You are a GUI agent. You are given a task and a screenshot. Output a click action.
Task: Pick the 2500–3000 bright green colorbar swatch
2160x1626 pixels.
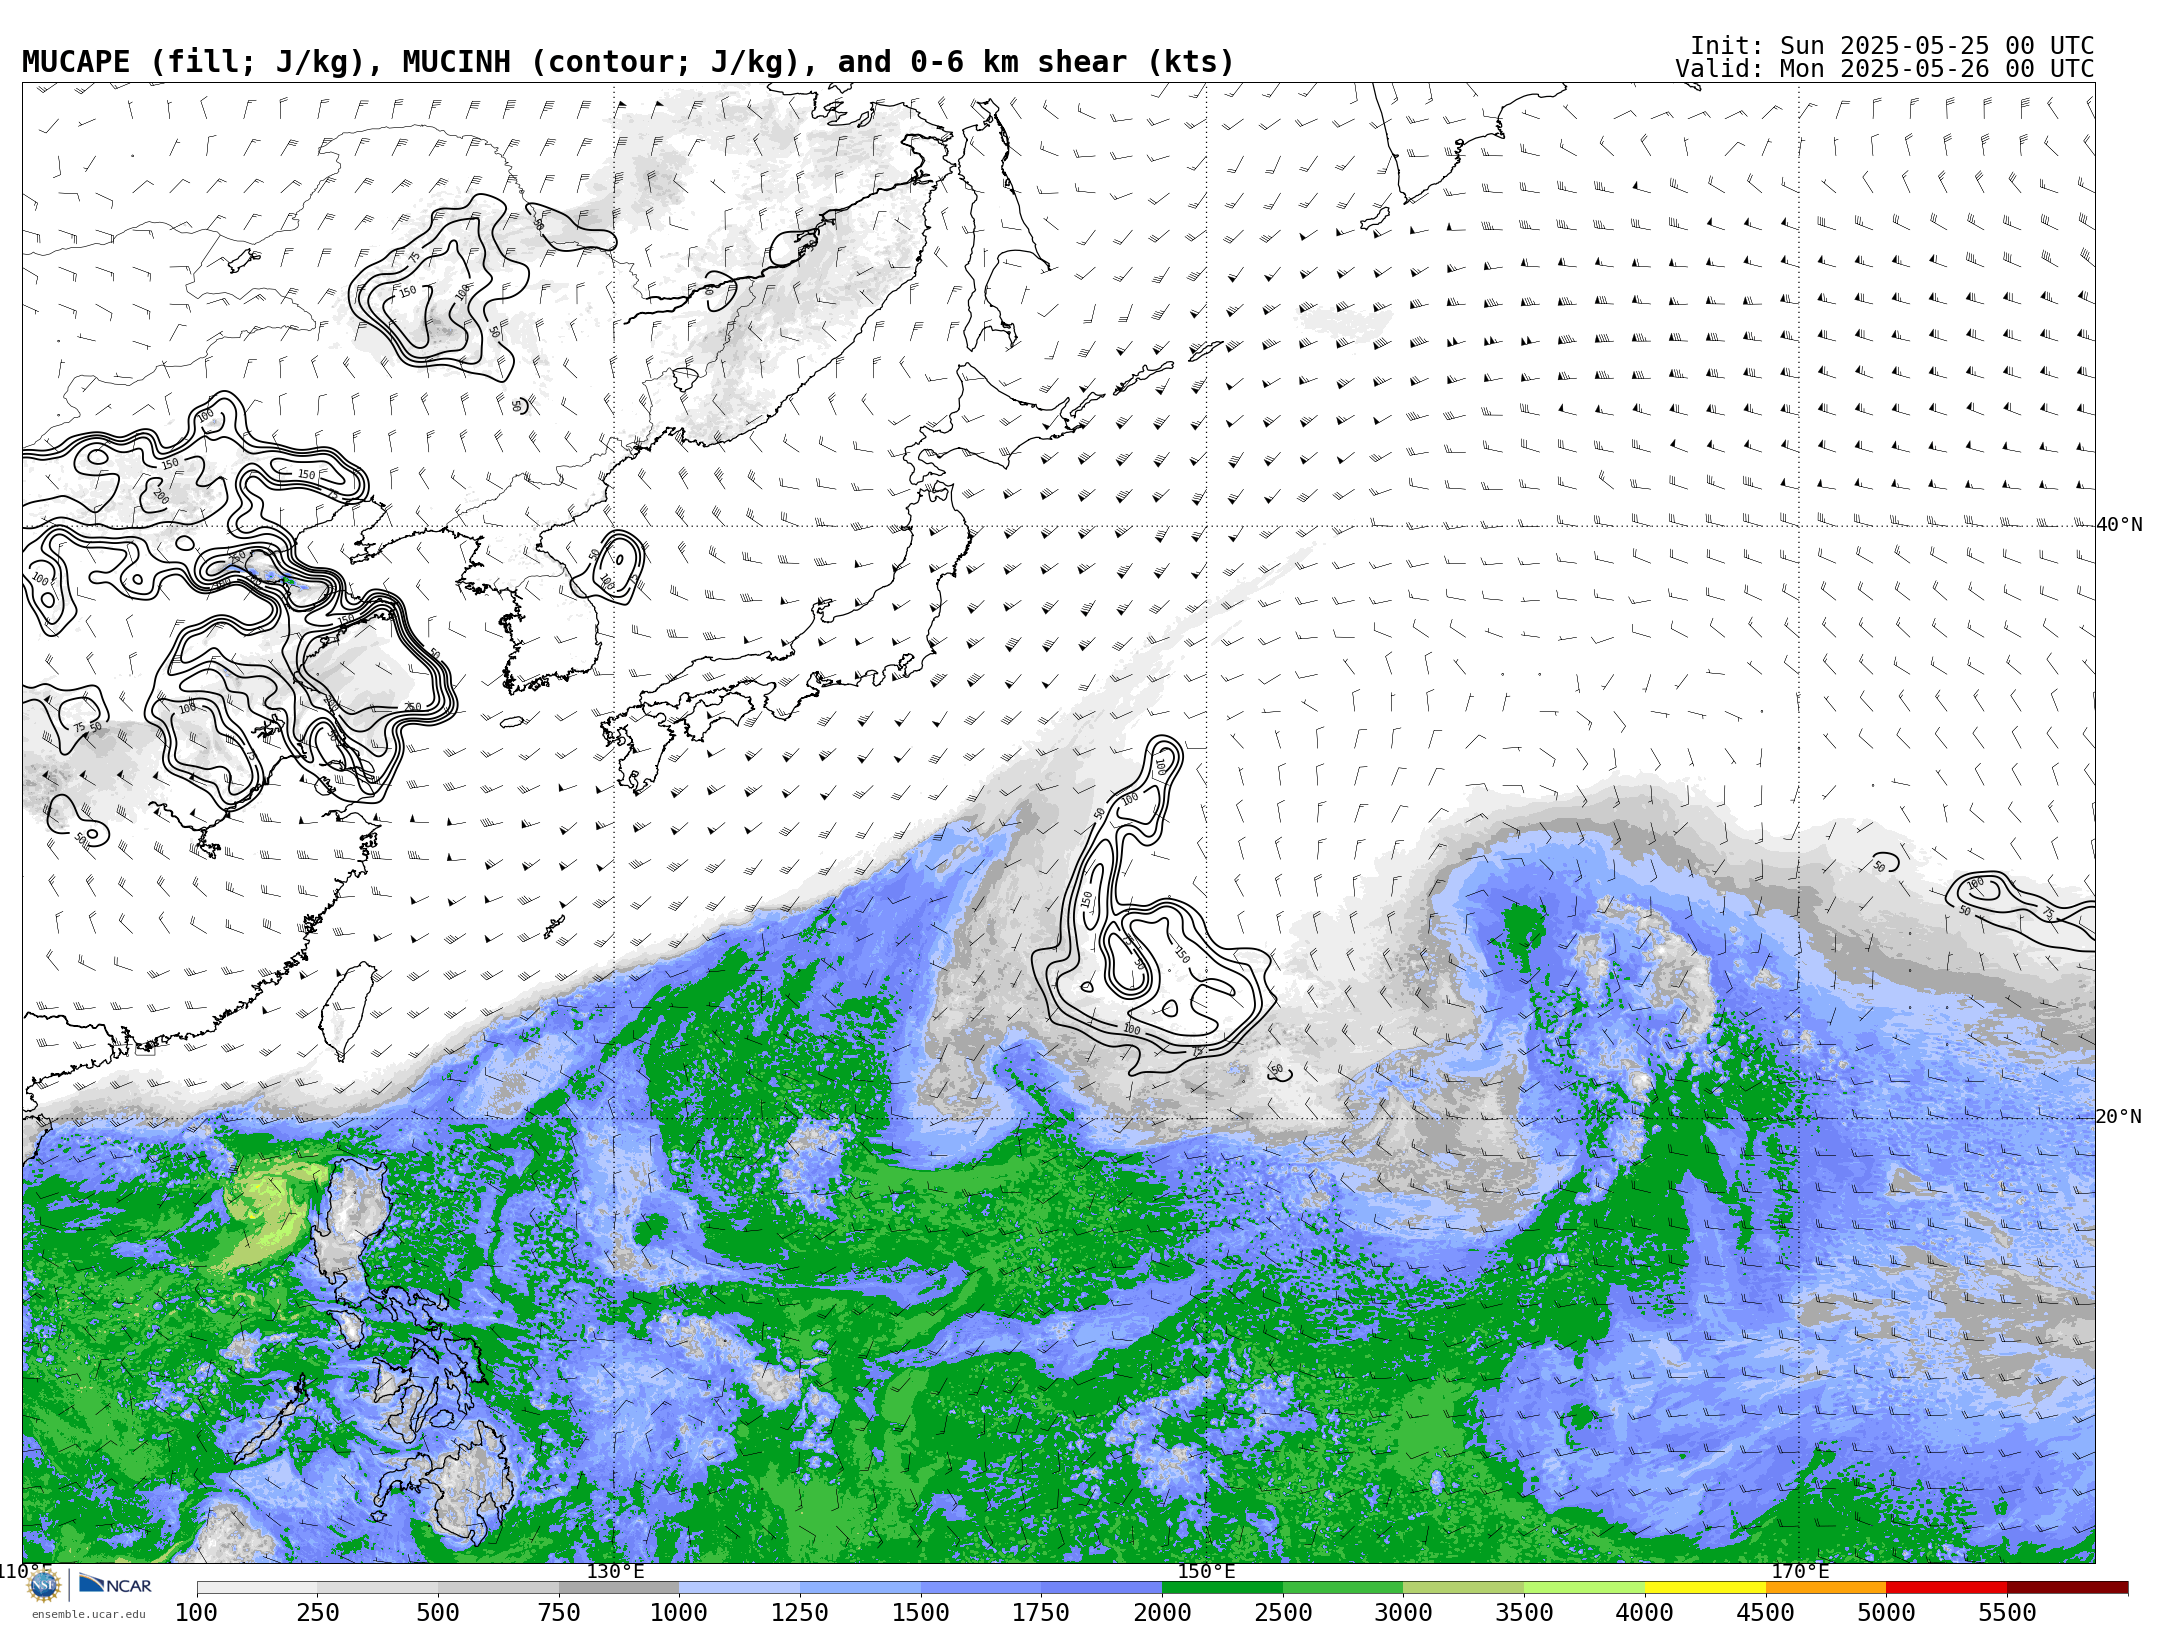tap(1343, 1588)
